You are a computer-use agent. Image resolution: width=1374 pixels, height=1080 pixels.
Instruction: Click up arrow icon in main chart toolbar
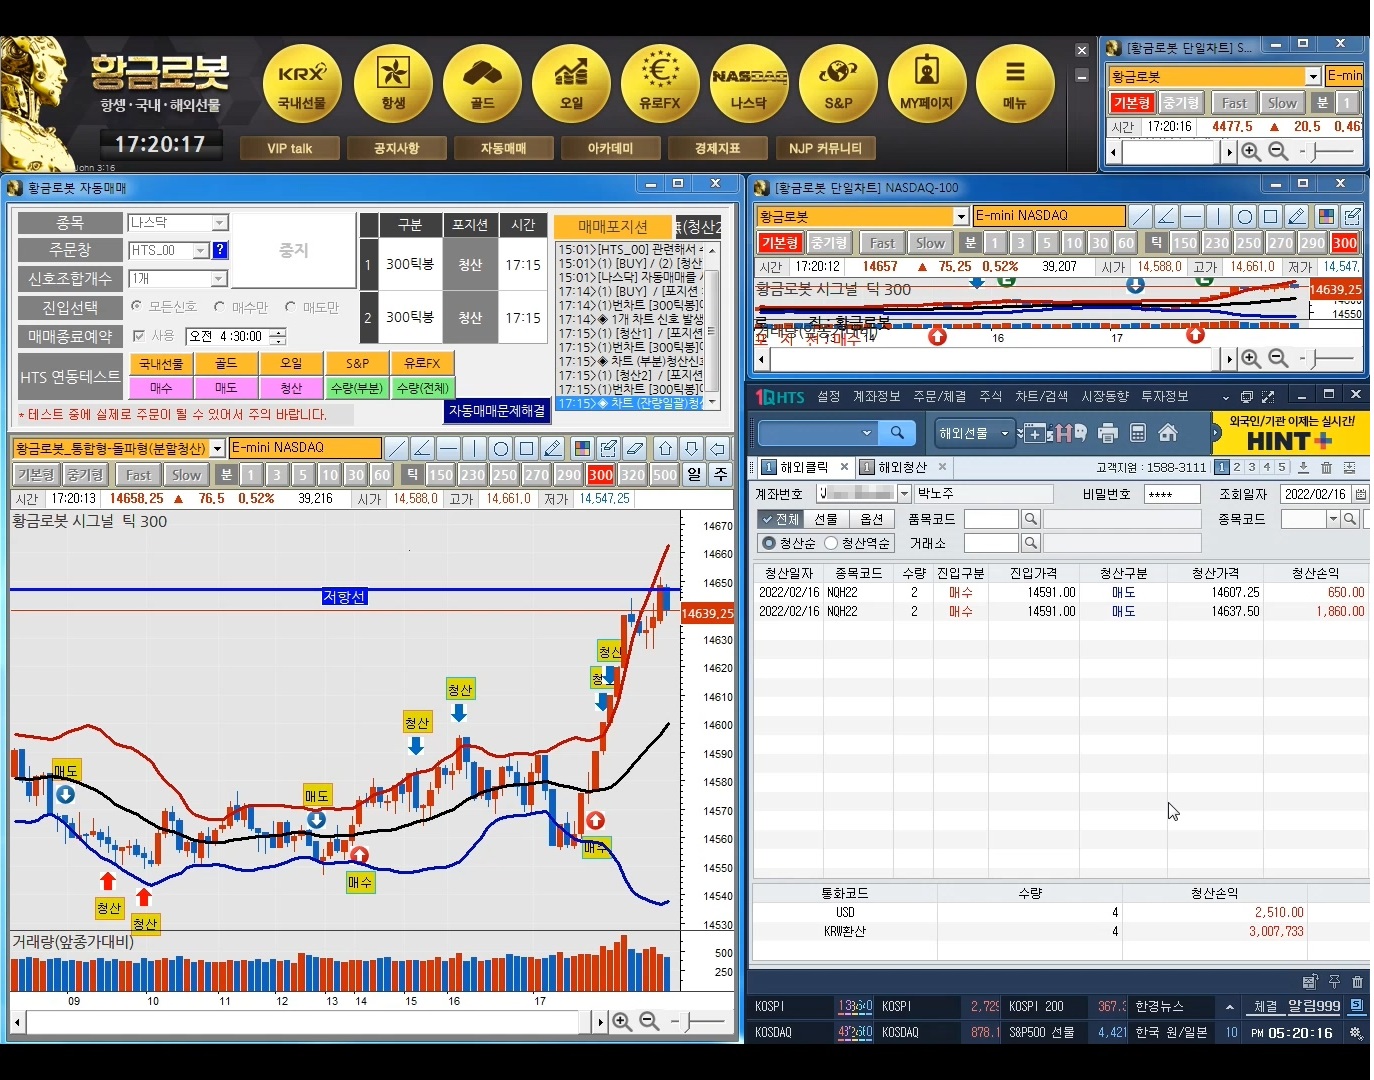tap(665, 448)
